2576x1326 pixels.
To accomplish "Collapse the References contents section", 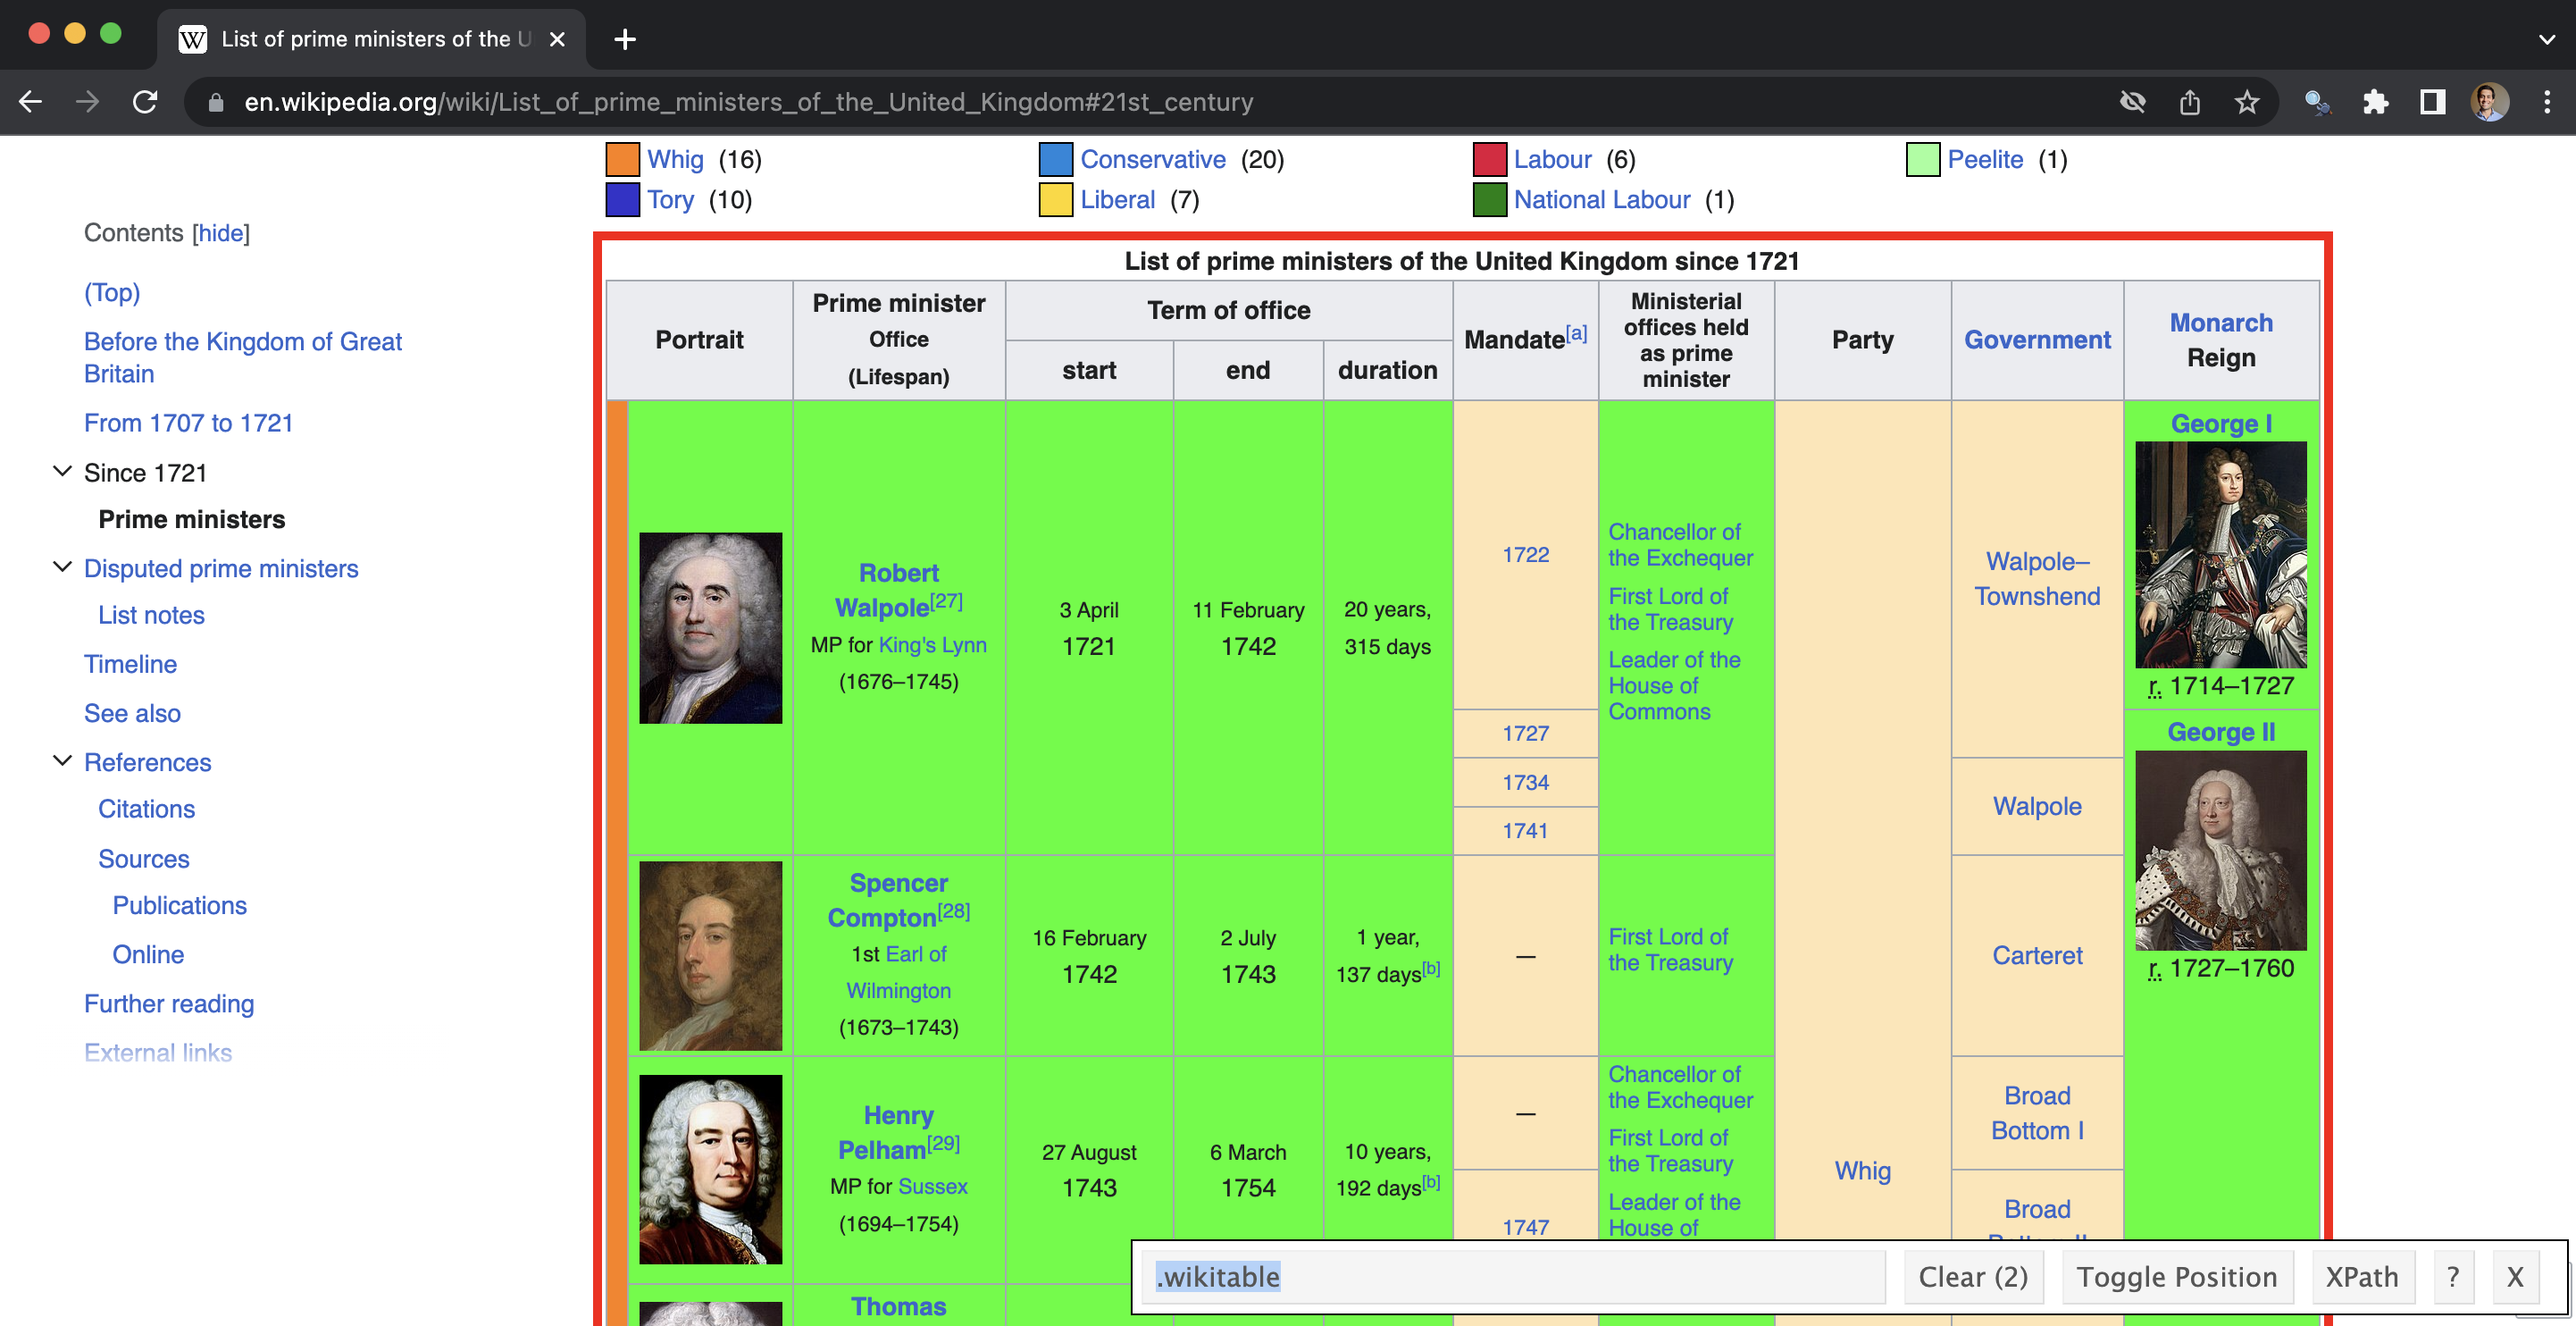I will tap(62, 761).
